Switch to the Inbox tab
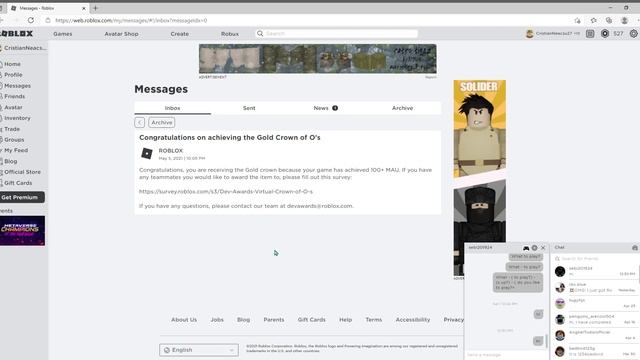 pos(172,108)
